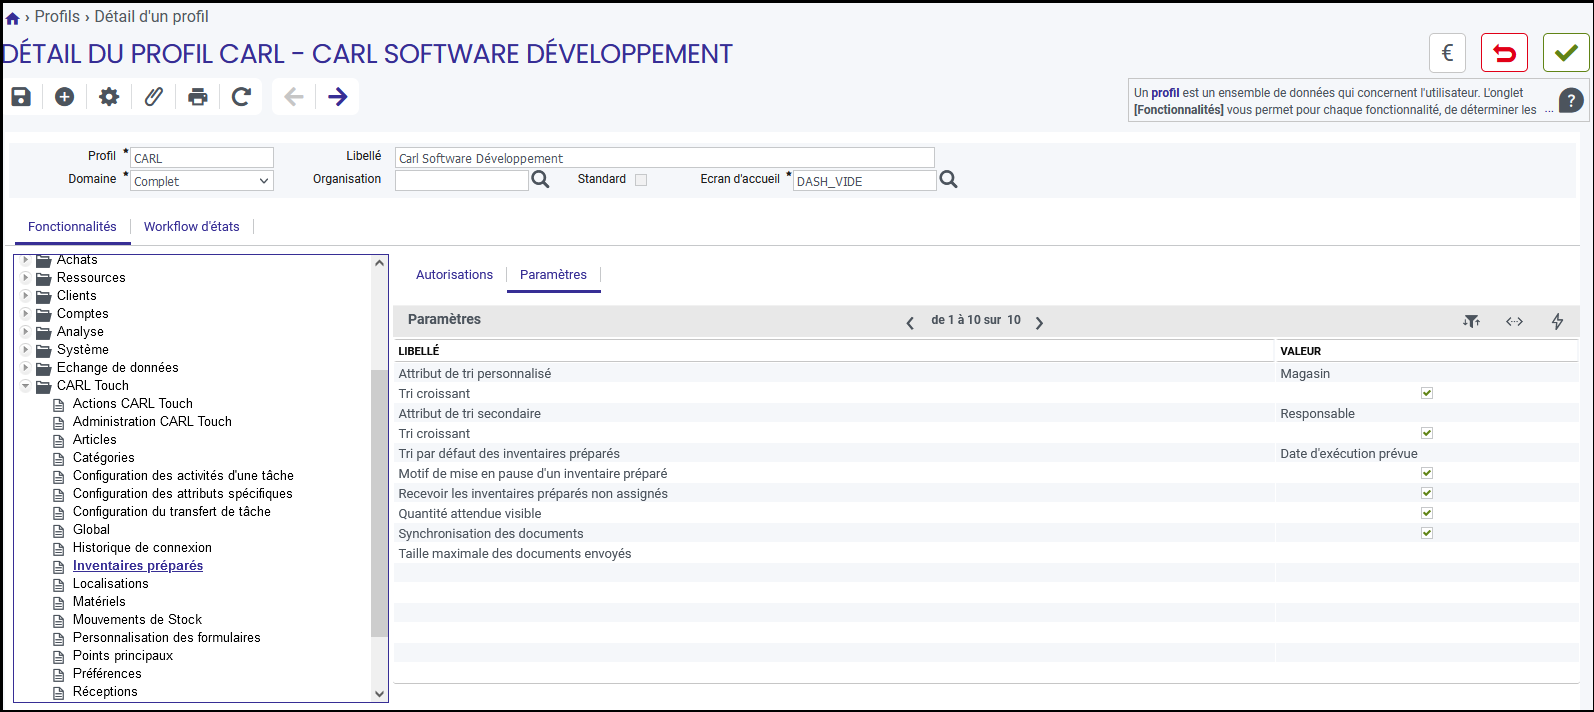Viewport: 1594px width, 712px height.
Task: Click the refresh reload icon
Action: coord(241,96)
